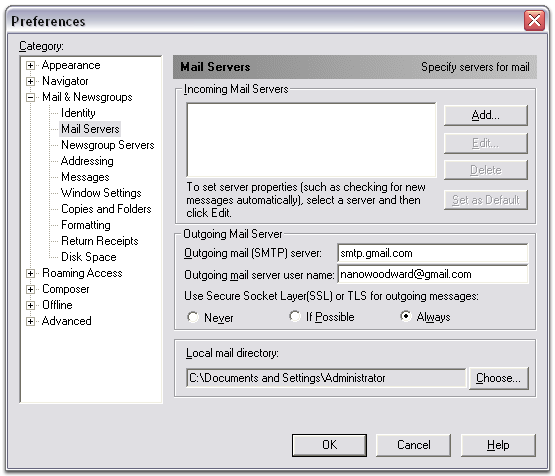Click Choose... for local mail directory
Image resolution: width=555 pixels, height=476 pixels.
click(498, 378)
